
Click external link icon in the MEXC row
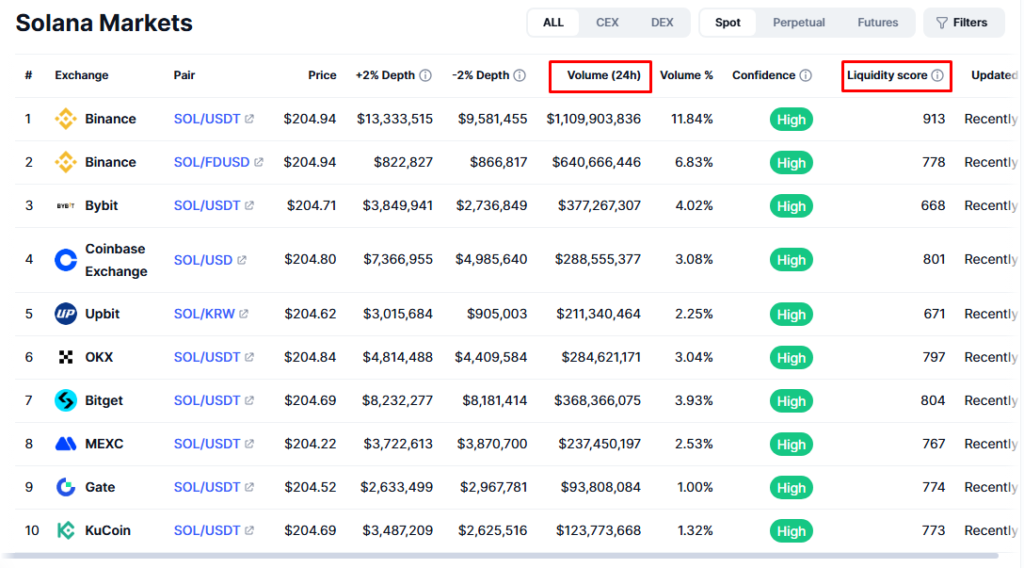tap(249, 444)
